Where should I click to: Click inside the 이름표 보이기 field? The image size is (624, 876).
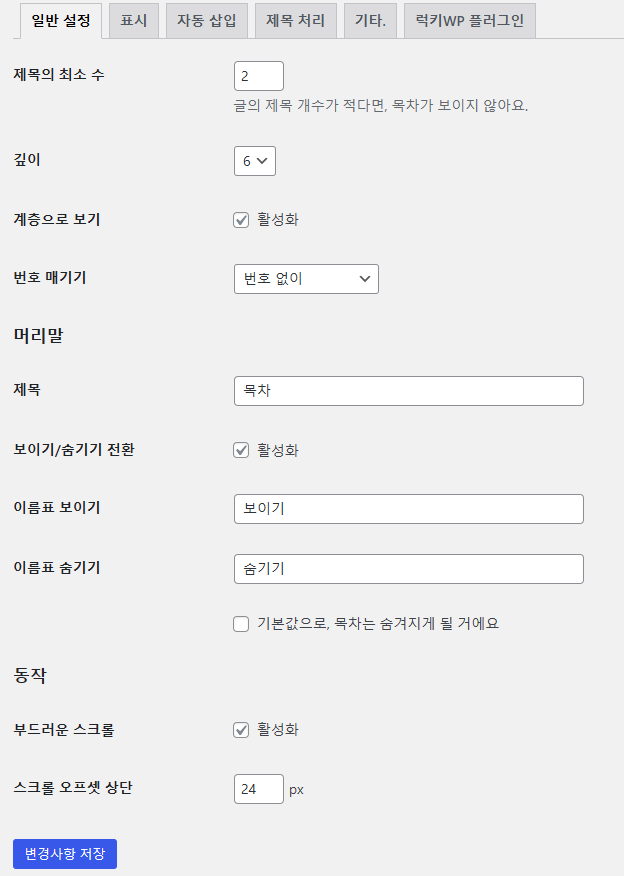408,508
